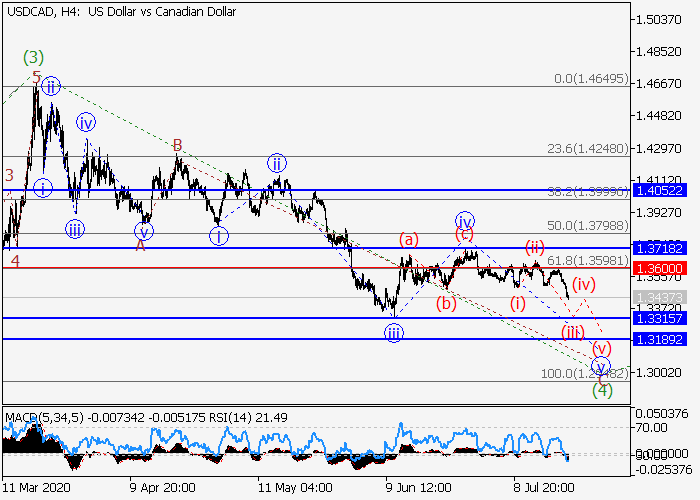Click the circled blue v above green (4)

point(601,367)
